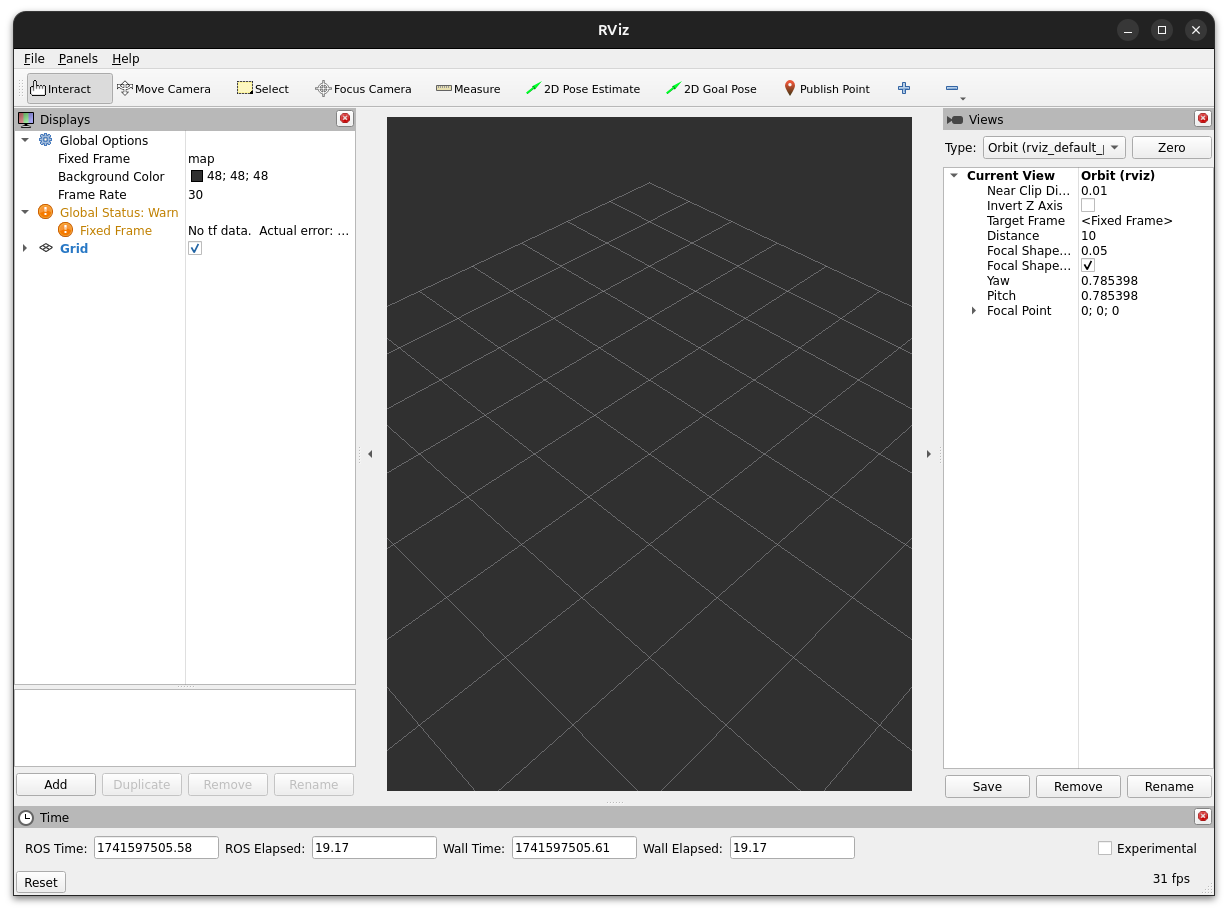The image size is (1228, 912).
Task: Activate the Move Camera tool
Action: [164, 88]
